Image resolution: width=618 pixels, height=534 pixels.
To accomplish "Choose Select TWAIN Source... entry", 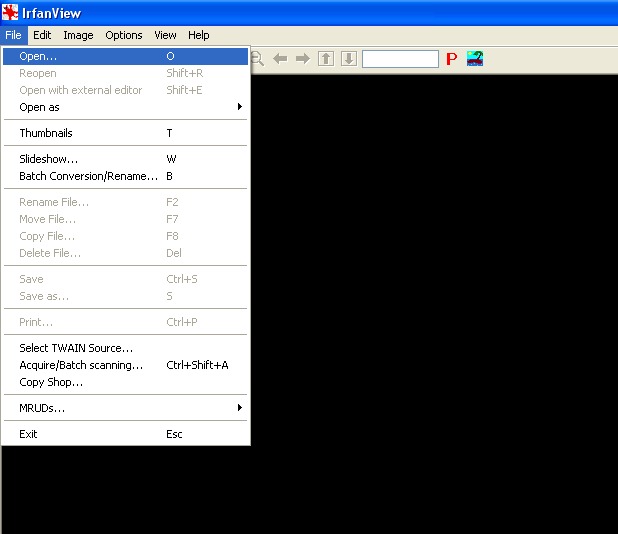I will click(x=125, y=348).
